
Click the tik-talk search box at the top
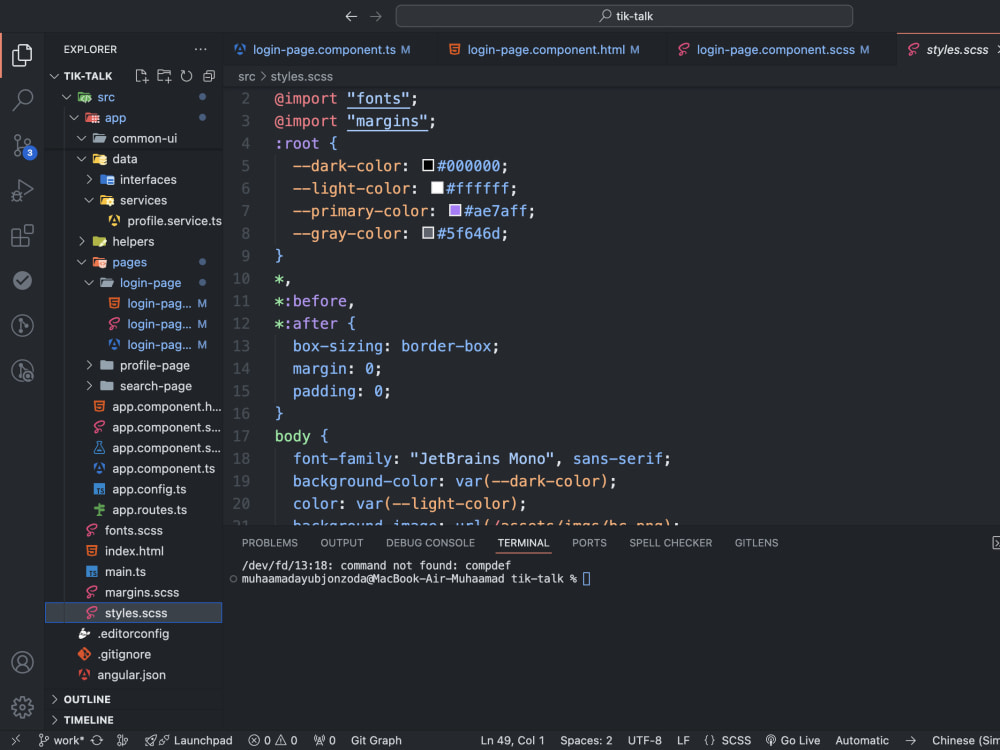click(623, 15)
